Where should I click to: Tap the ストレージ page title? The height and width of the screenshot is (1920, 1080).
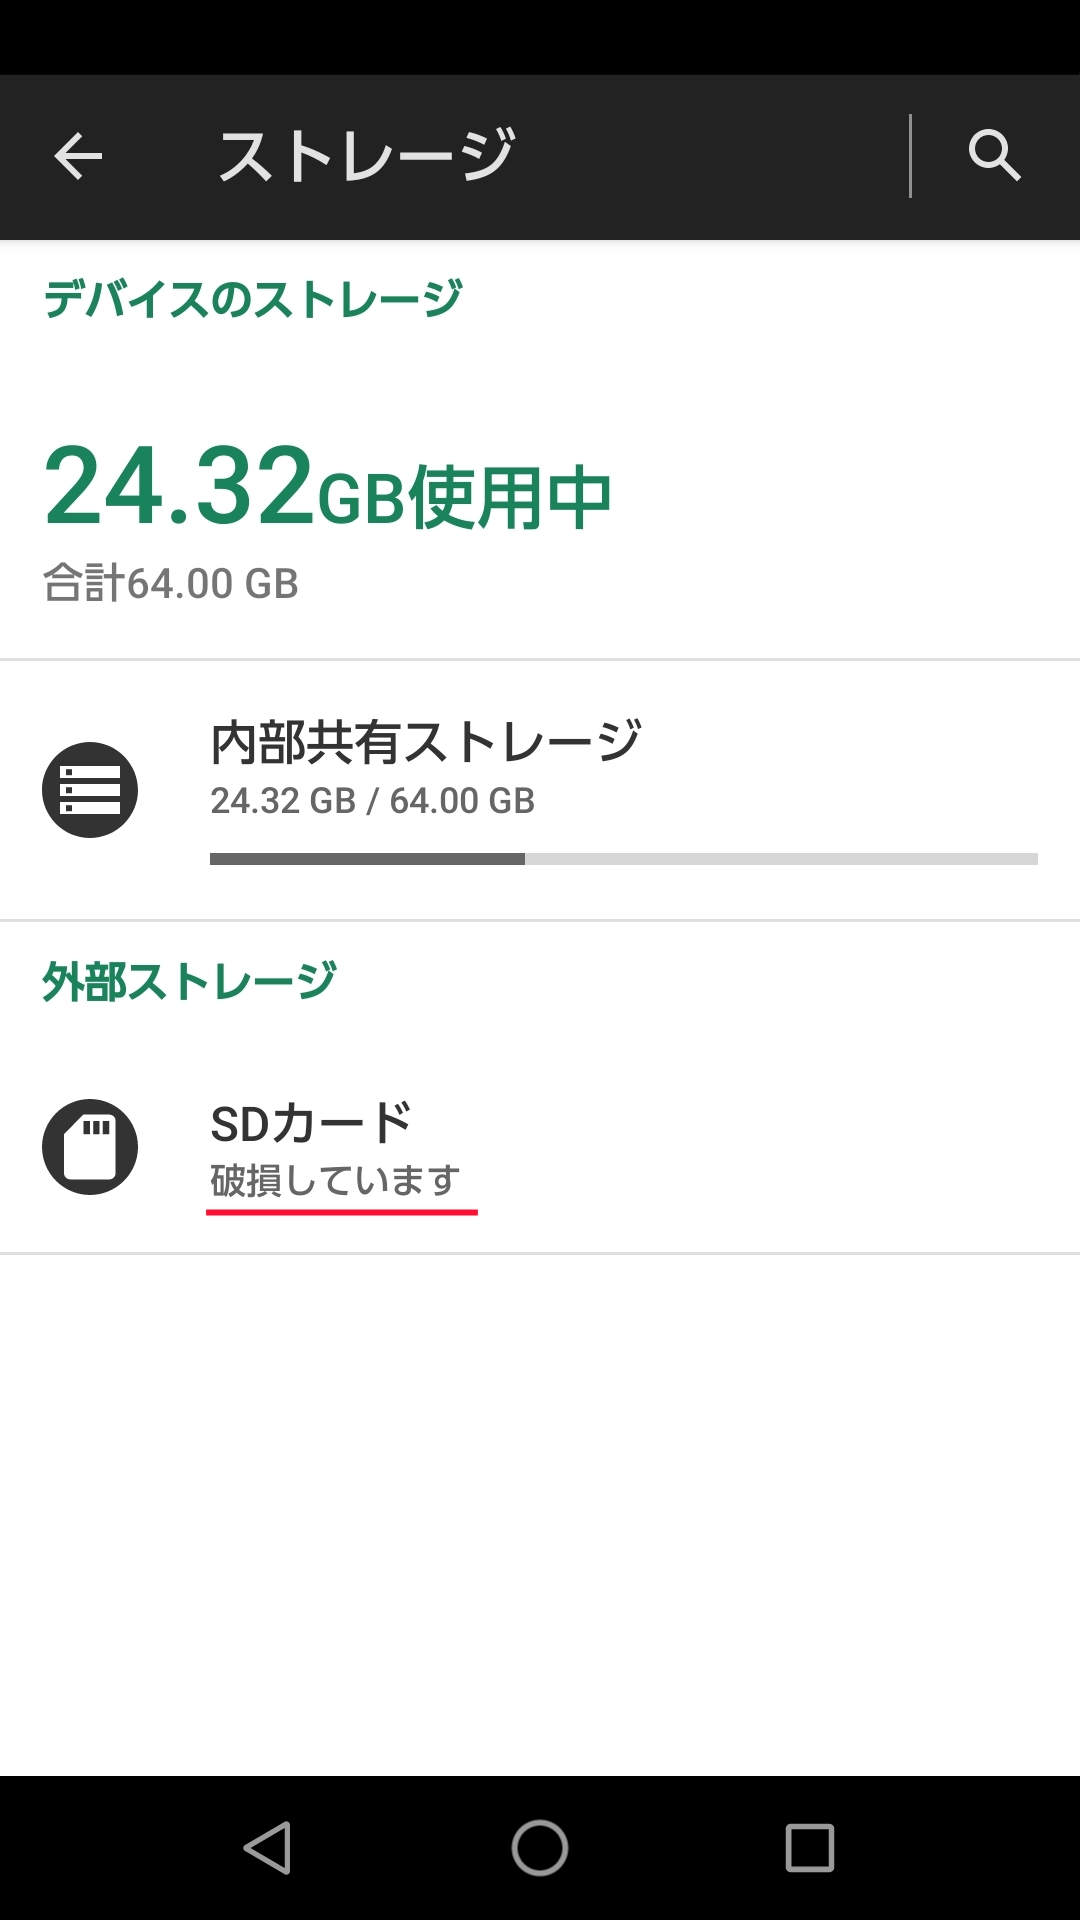(366, 156)
